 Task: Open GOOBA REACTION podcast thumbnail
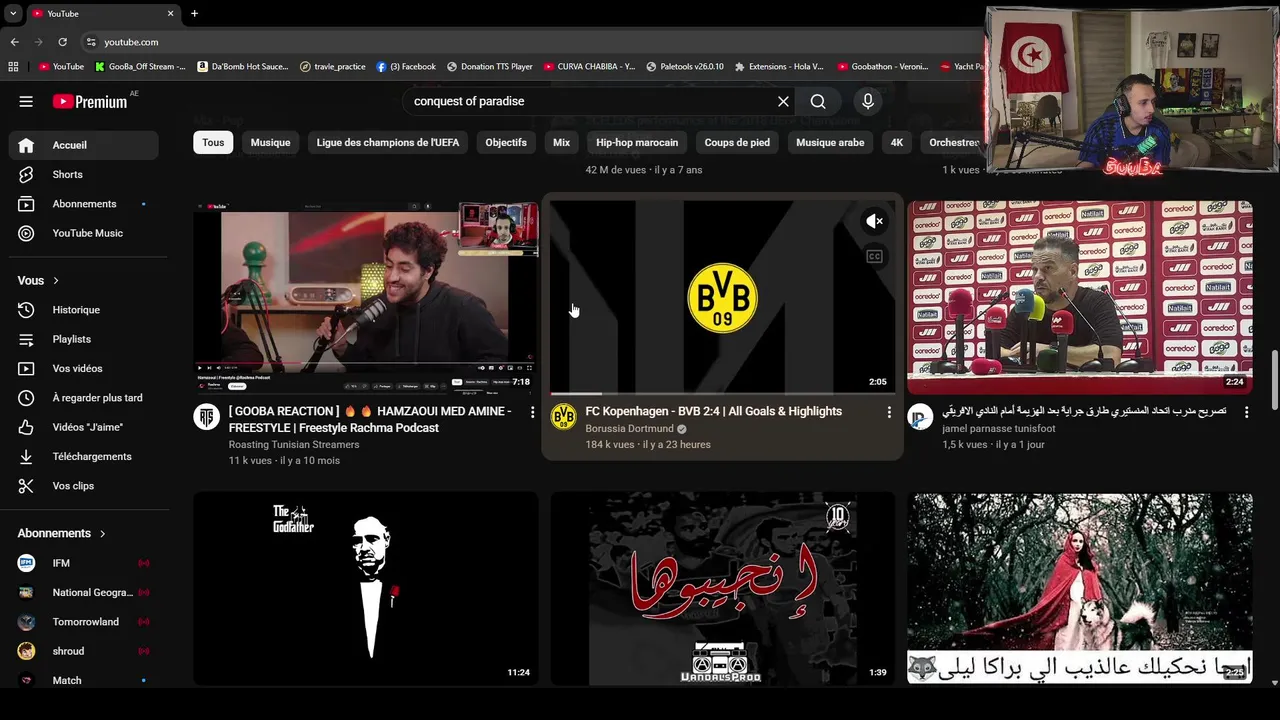tap(366, 297)
